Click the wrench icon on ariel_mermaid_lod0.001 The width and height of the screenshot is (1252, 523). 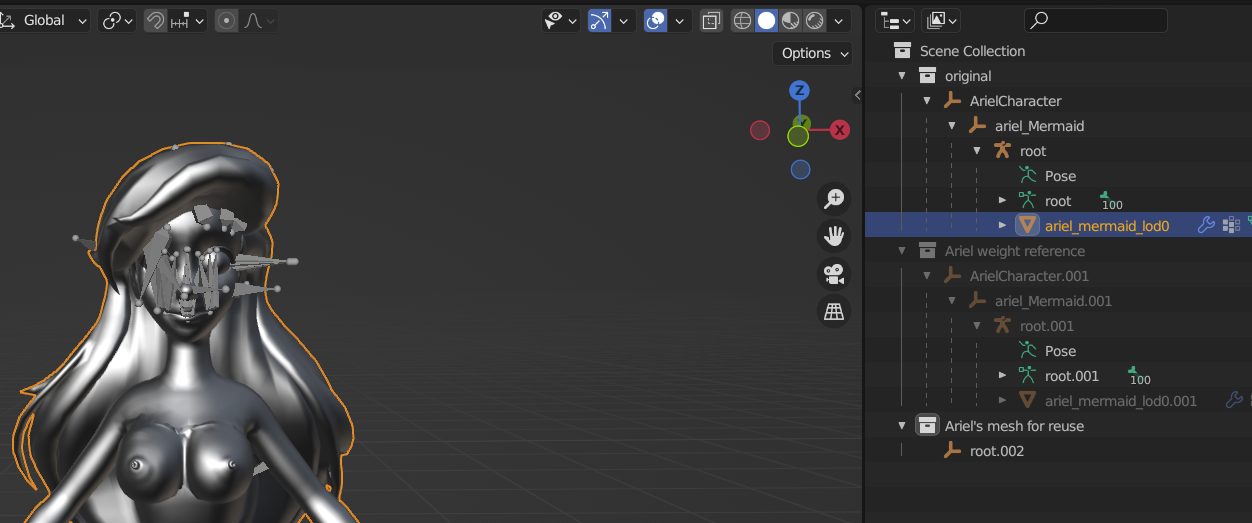(1234, 400)
